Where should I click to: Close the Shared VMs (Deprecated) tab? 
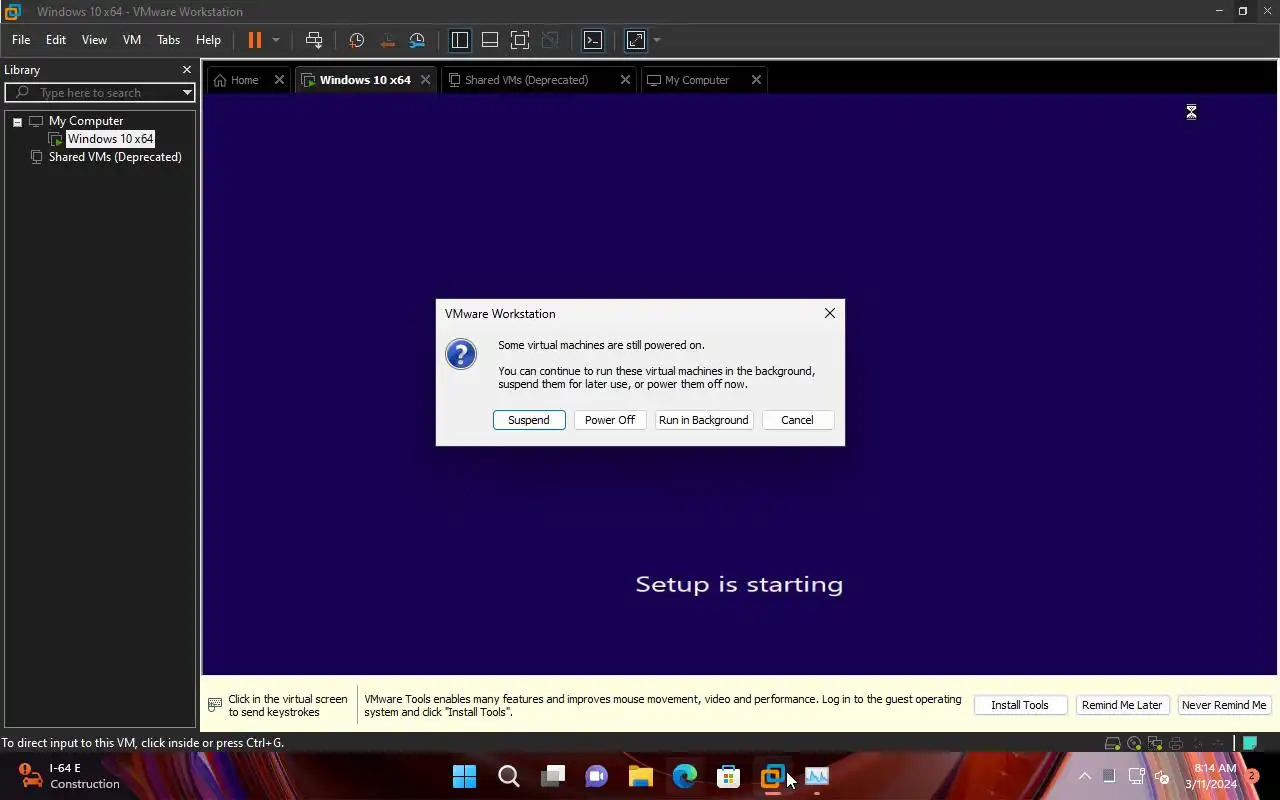click(625, 80)
